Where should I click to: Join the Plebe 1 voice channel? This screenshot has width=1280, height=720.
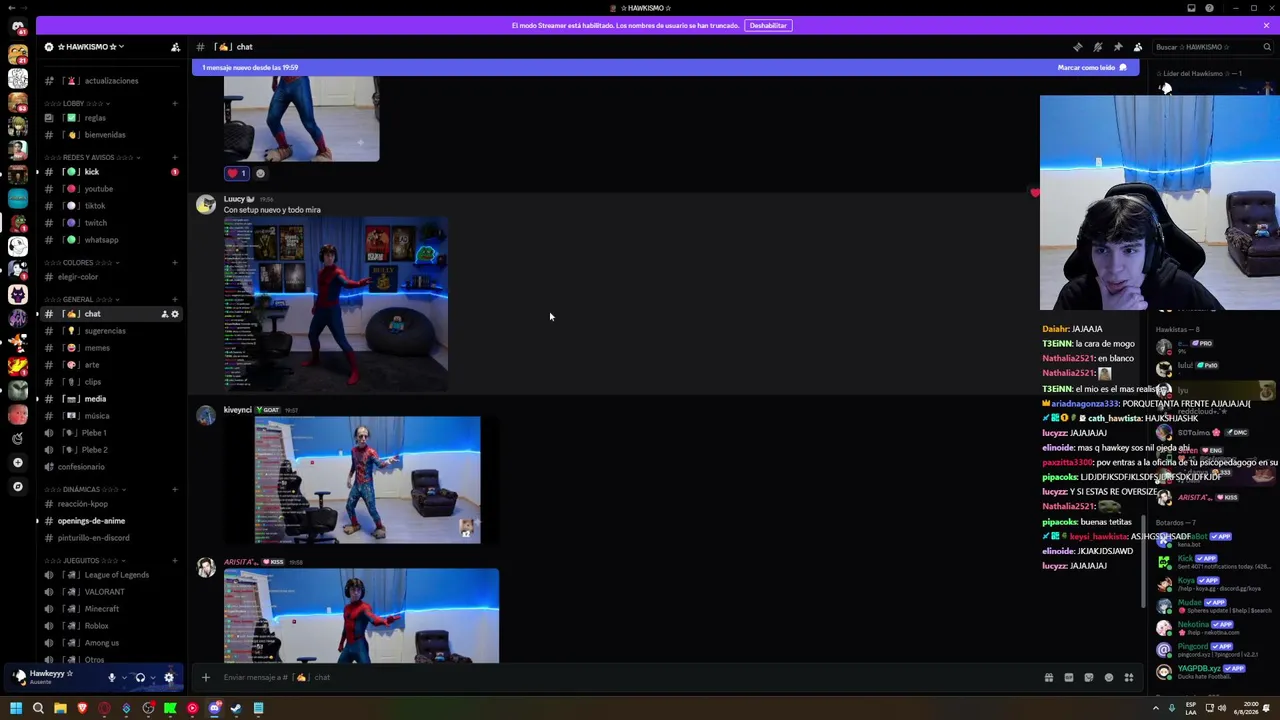111,433
